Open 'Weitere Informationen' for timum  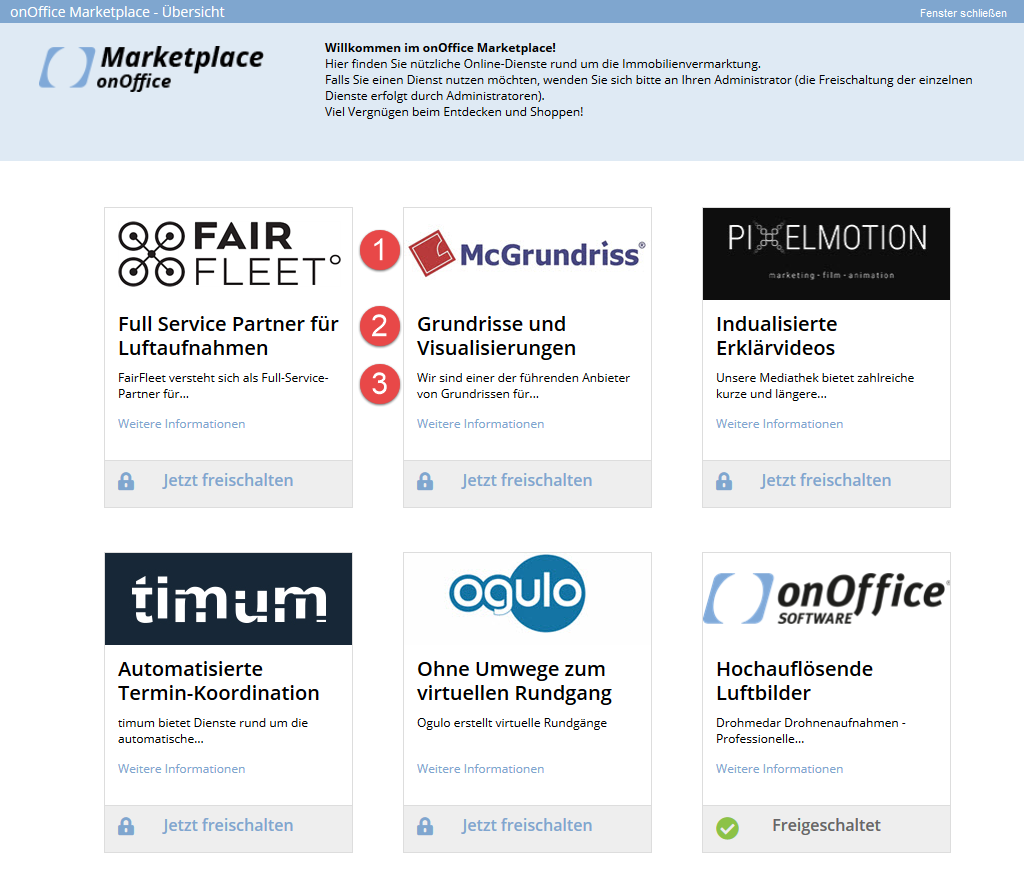[x=182, y=769]
